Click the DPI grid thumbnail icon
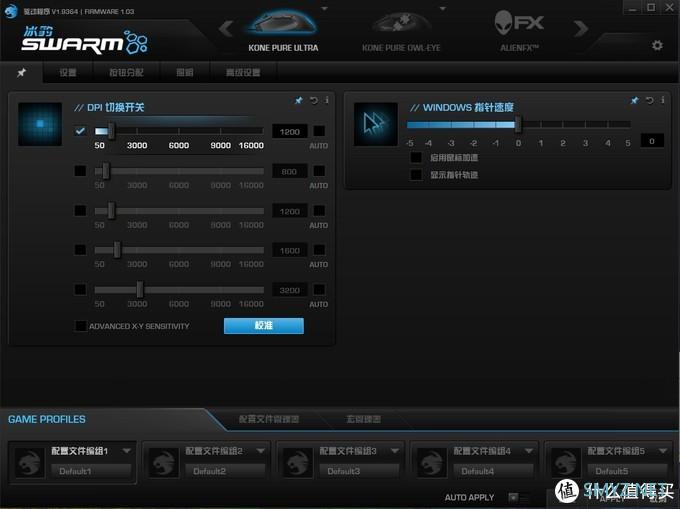This screenshot has height=509, width=680. (x=40, y=124)
